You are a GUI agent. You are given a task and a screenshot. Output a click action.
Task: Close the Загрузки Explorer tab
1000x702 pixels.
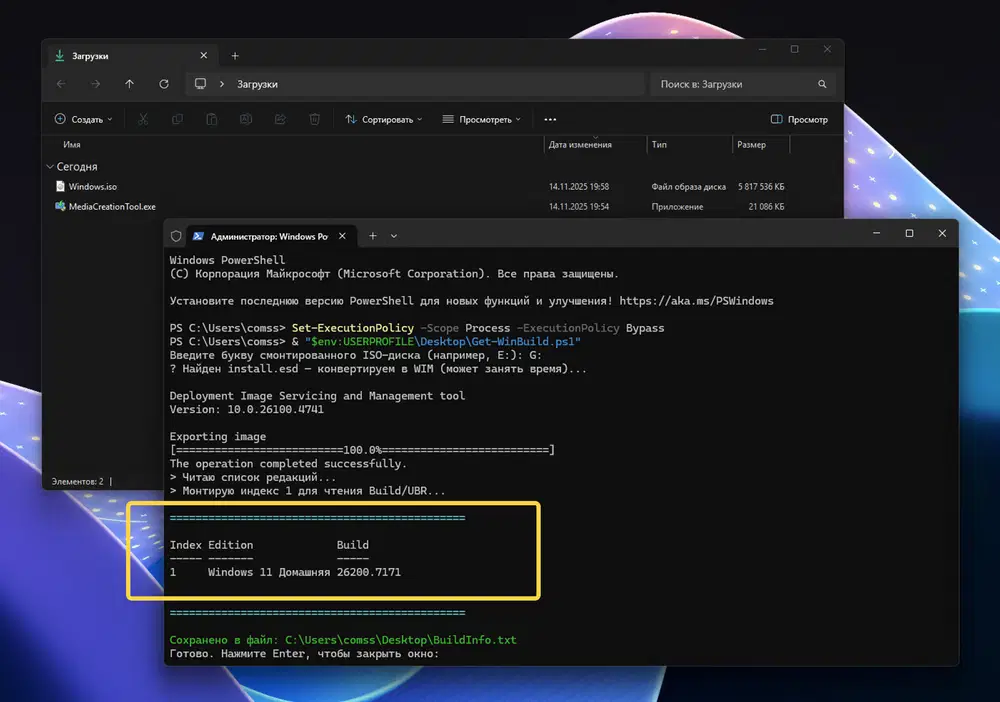click(x=203, y=55)
